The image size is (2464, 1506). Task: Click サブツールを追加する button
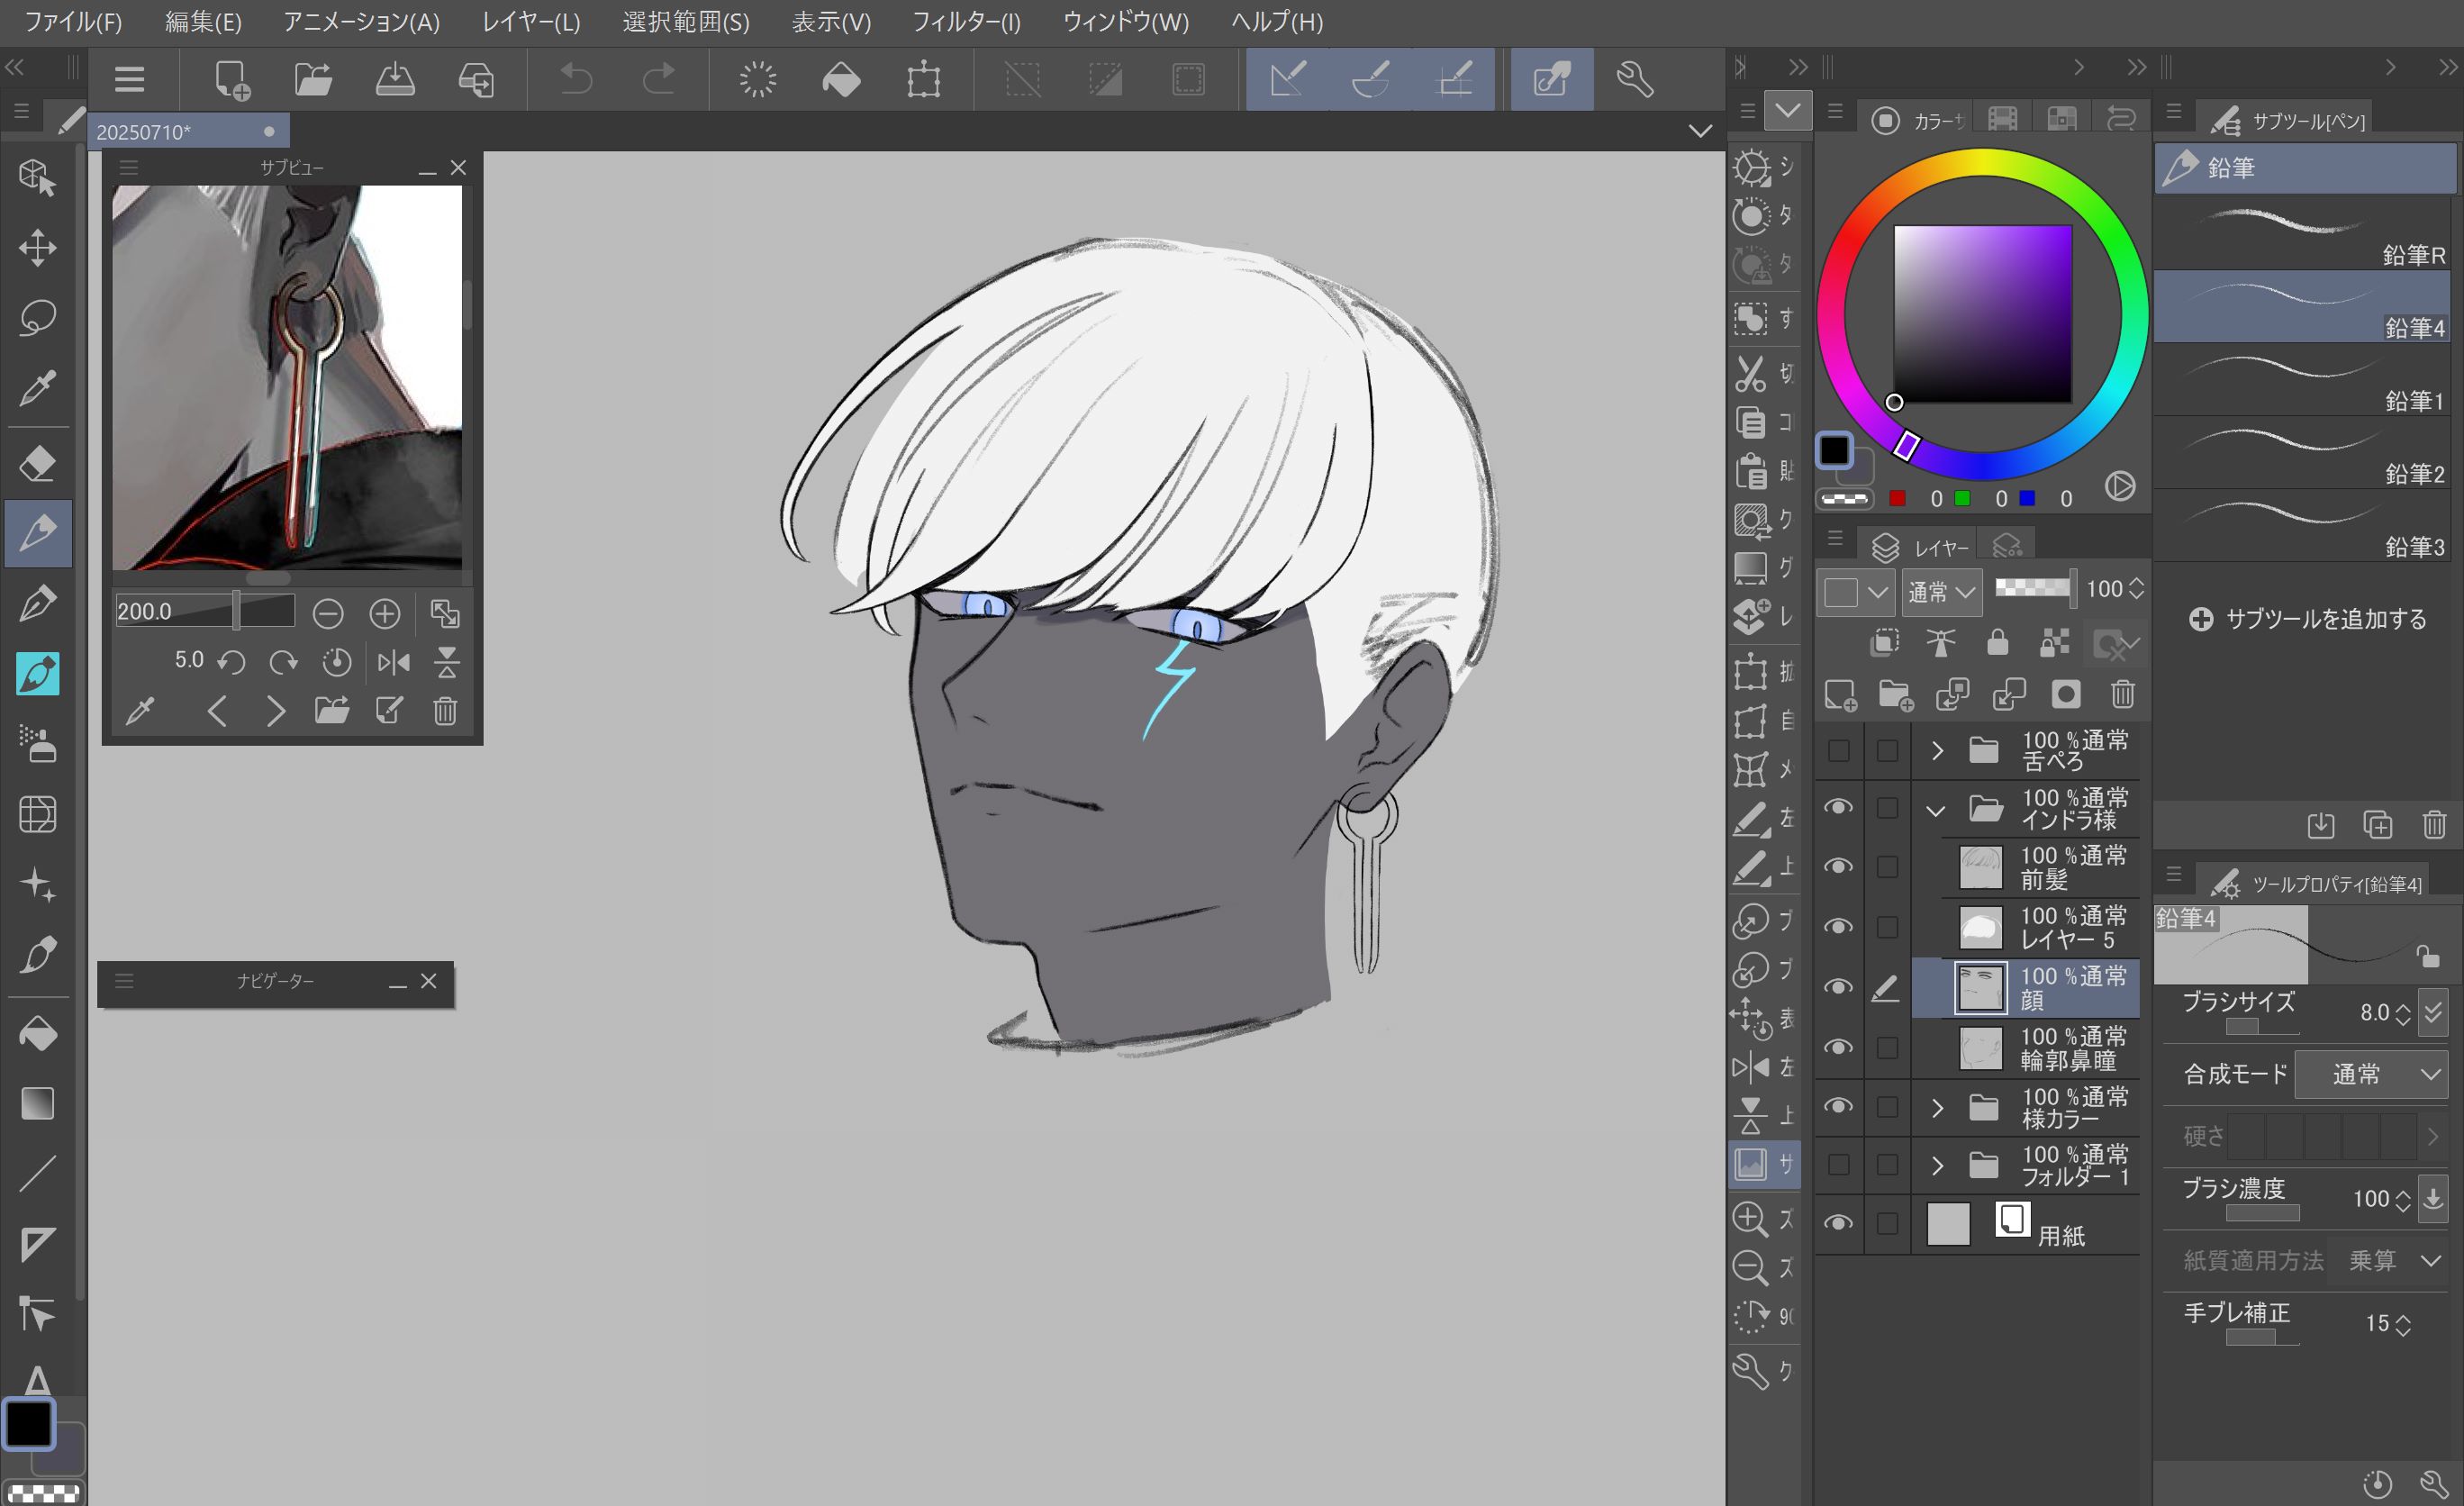coord(2308,619)
